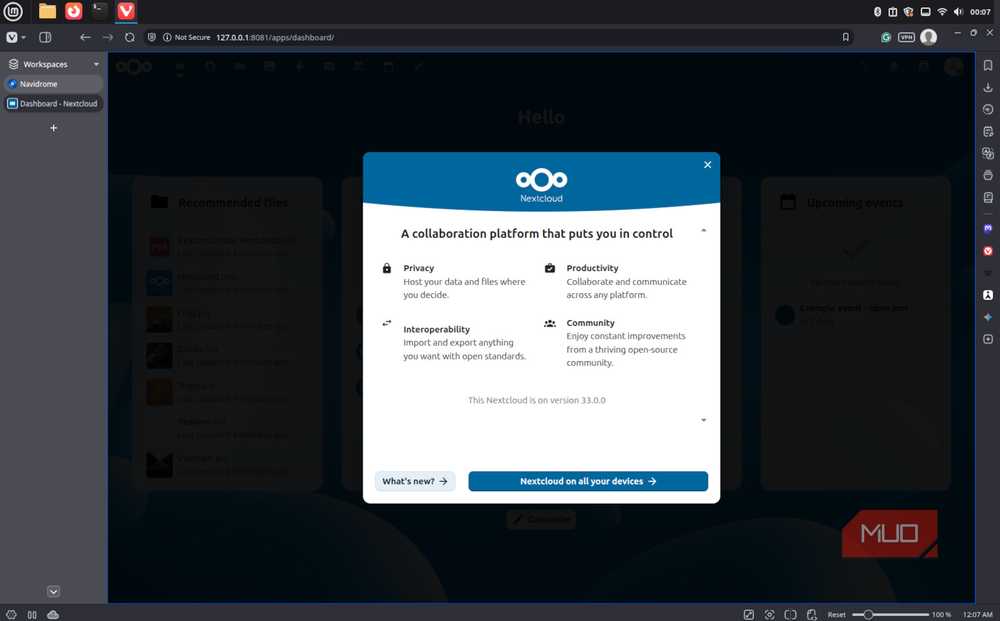The width and height of the screenshot is (1000, 621).
Task: Open the Reading List side panel
Action: [x=988, y=198]
